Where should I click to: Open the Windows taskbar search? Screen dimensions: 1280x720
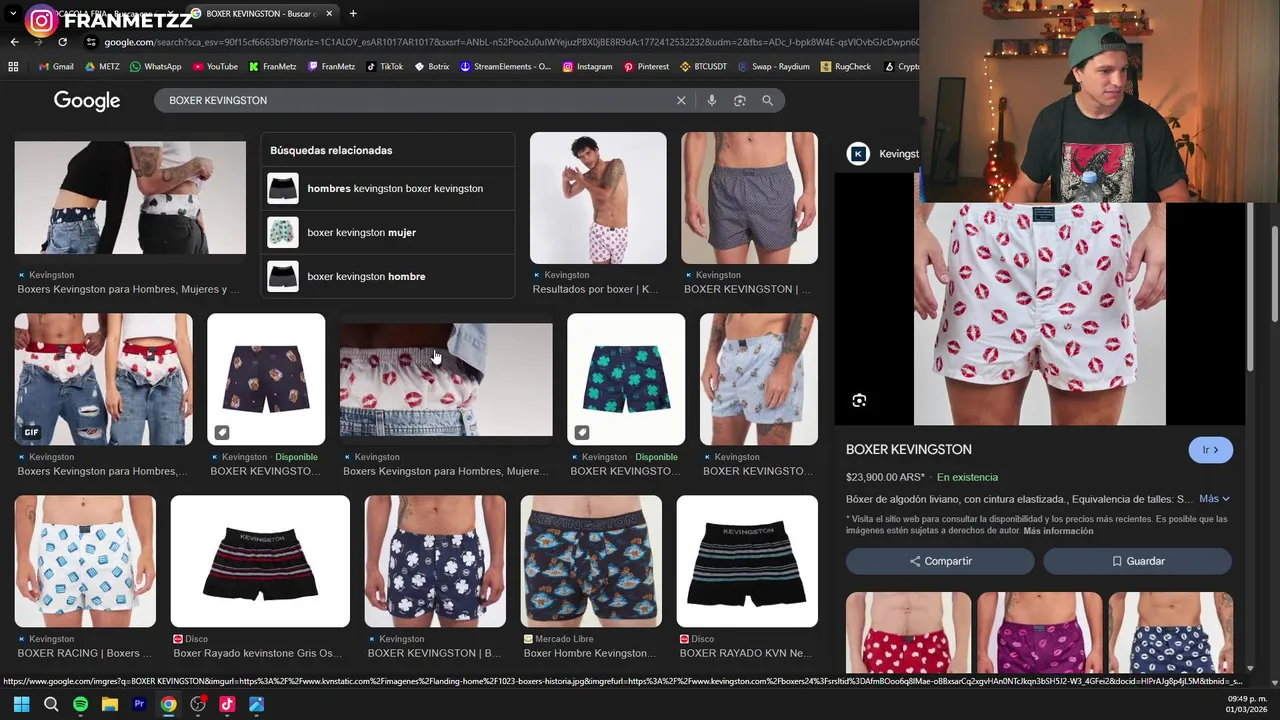51,704
